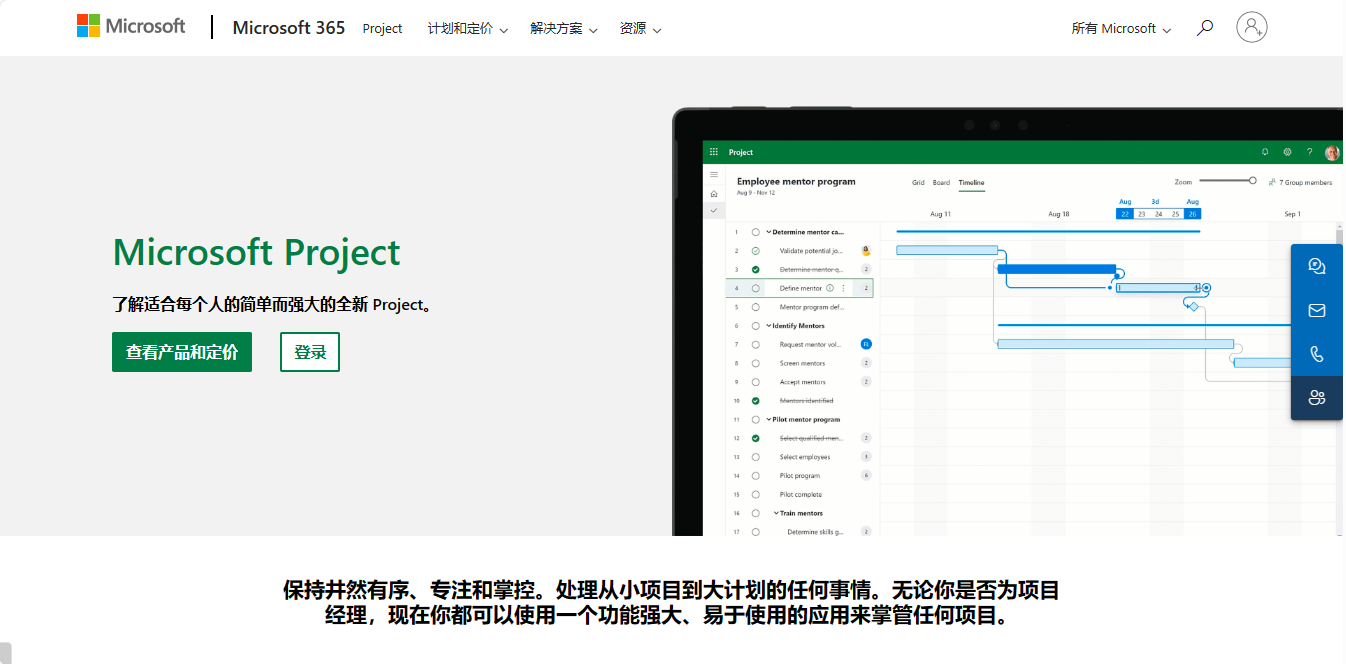1346x664 pixels.
Task: Click the dark blue bar for row 3
Action: 1056,269
